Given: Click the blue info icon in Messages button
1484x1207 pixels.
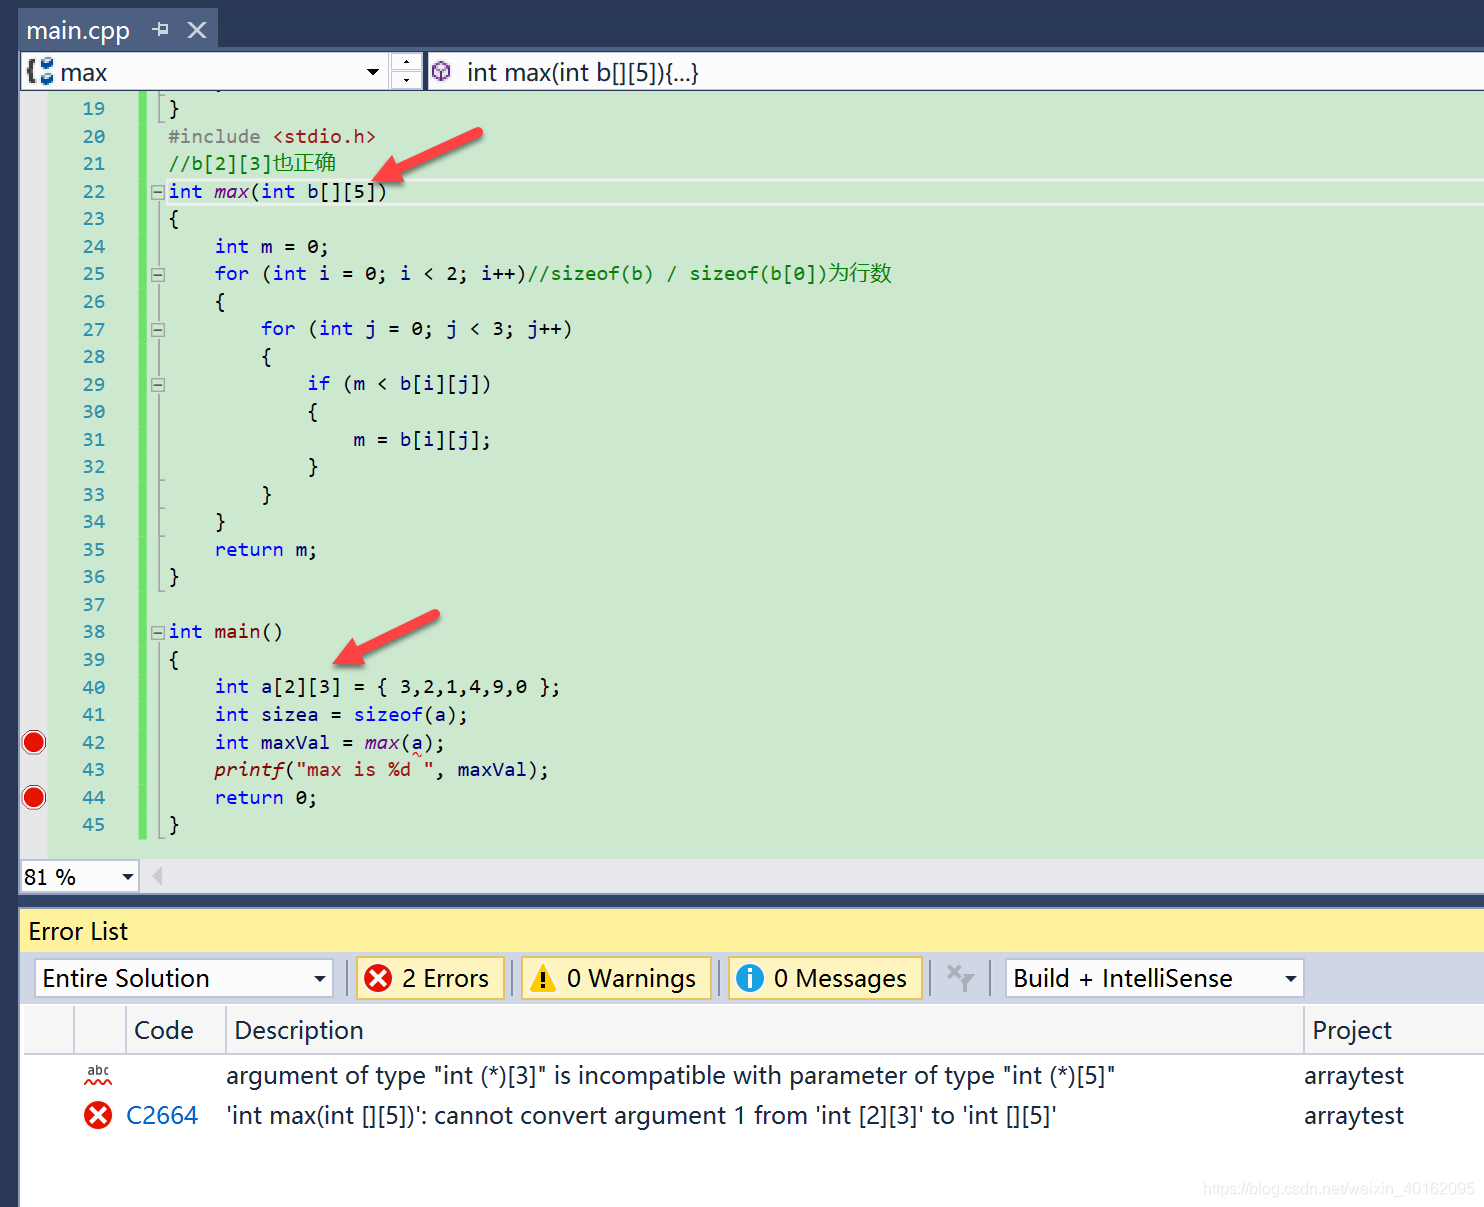Looking at the screenshot, I should click(750, 978).
